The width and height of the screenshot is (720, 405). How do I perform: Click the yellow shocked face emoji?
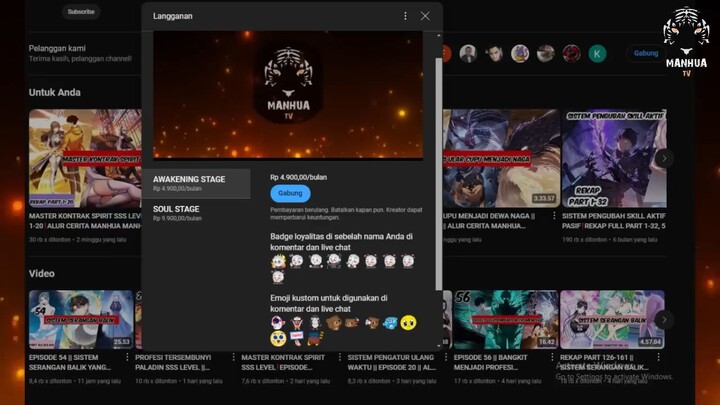[x=278, y=339]
